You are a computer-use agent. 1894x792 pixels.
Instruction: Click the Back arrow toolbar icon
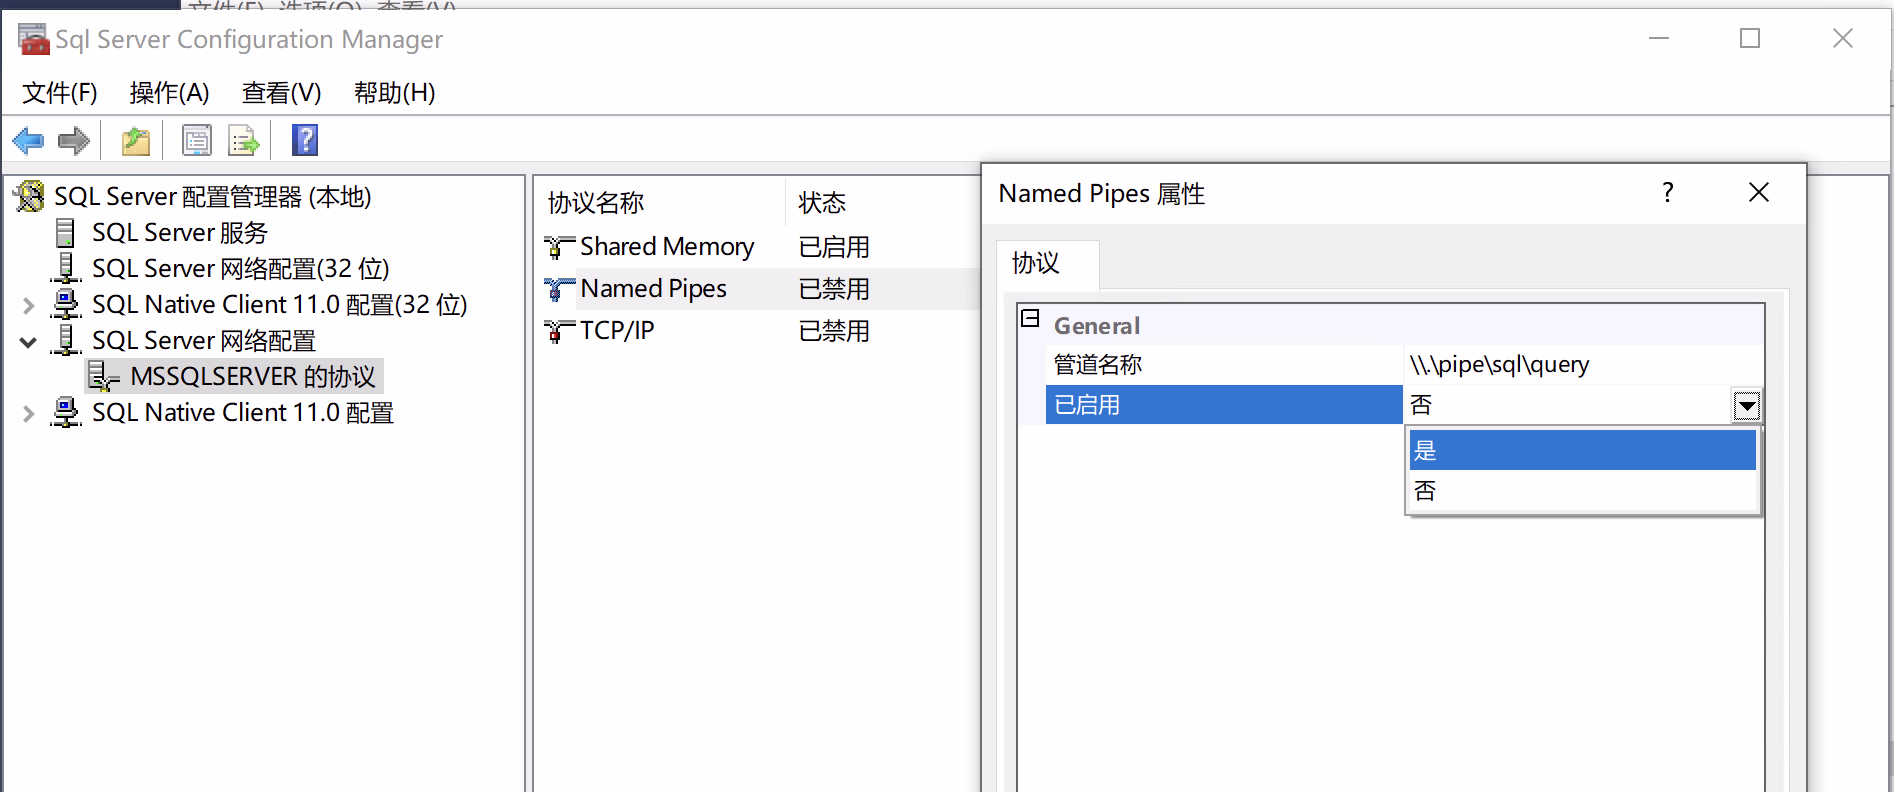point(28,141)
